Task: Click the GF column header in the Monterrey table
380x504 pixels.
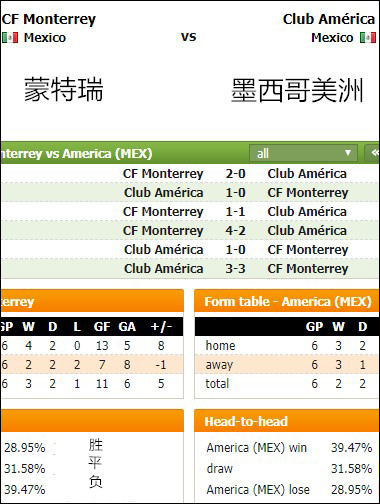Action: [102, 327]
